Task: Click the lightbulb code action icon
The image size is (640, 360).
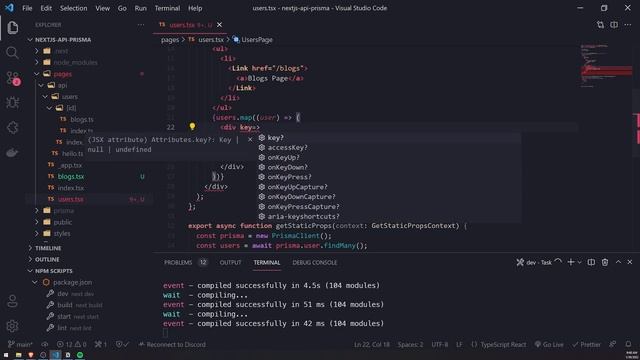Action: [x=192, y=127]
